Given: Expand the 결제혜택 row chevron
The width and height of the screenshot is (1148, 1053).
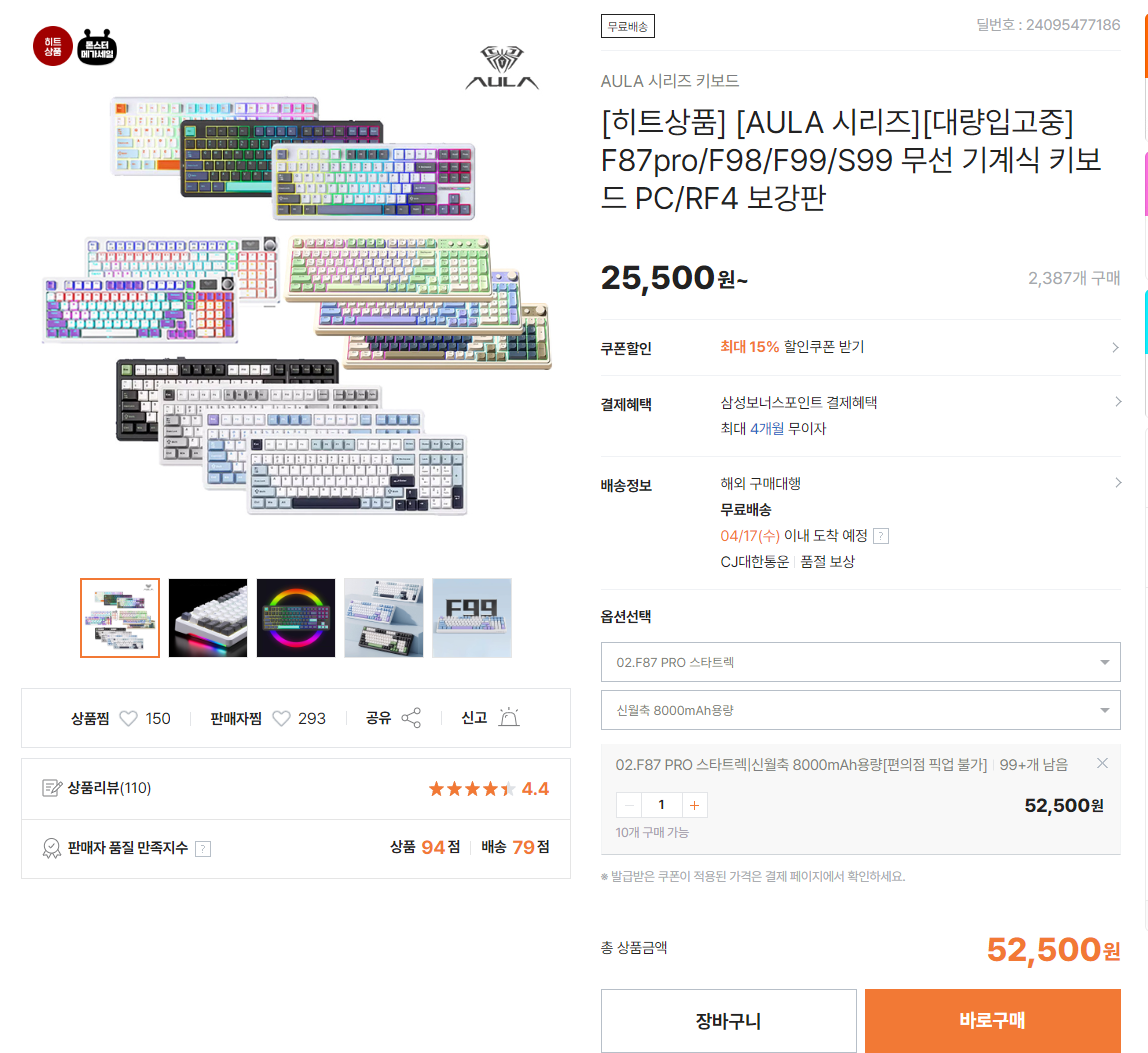Looking at the screenshot, I should [1117, 401].
